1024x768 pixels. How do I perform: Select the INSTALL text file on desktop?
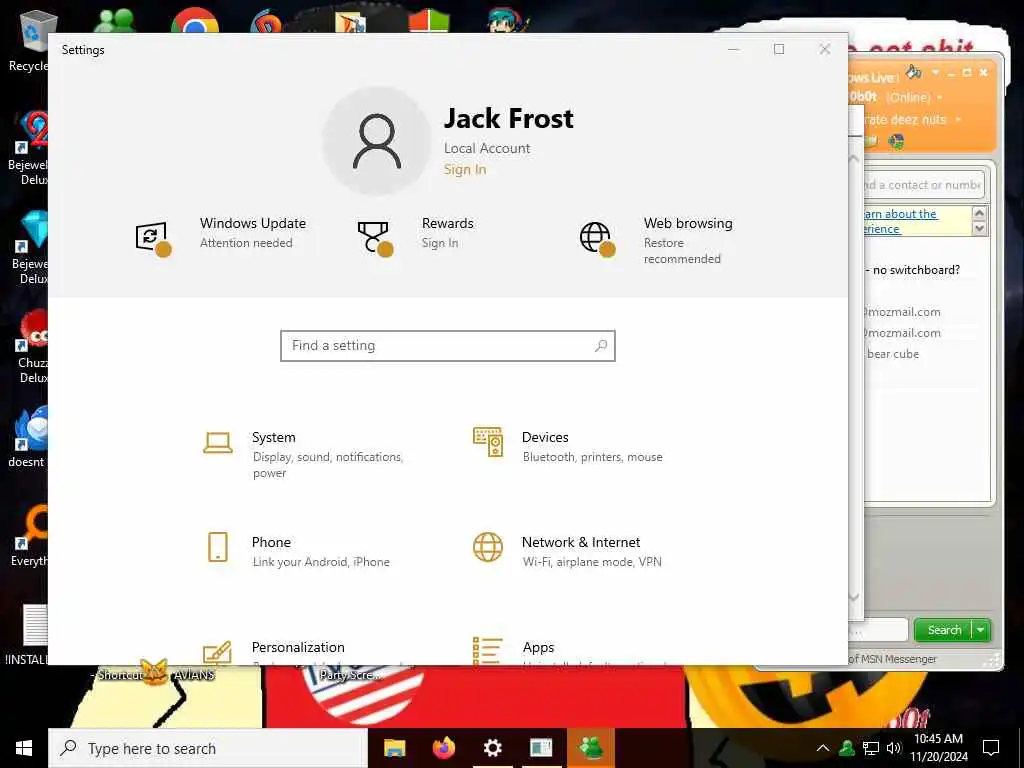[27, 635]
